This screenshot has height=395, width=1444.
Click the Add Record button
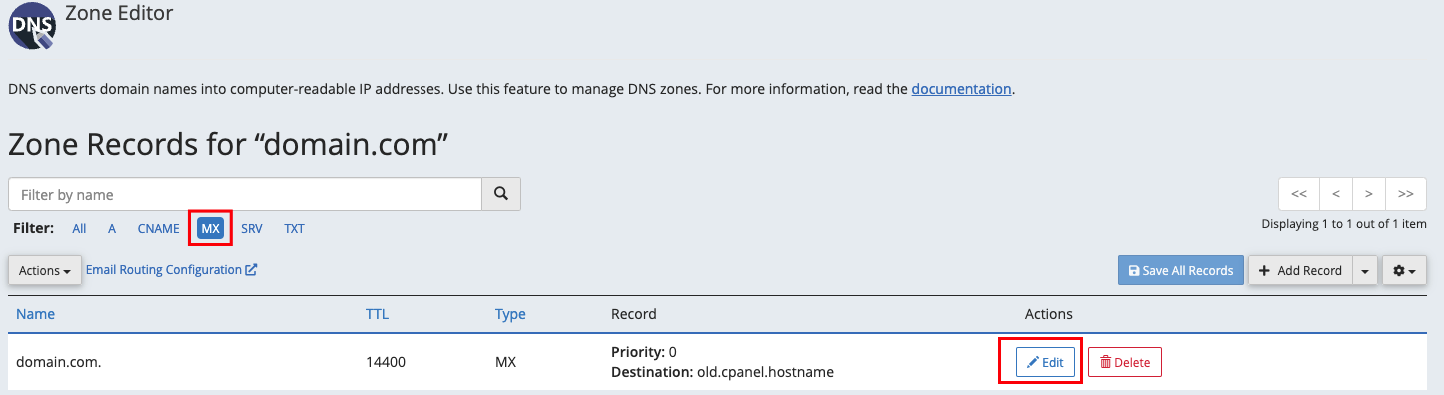click(1300, 270)
